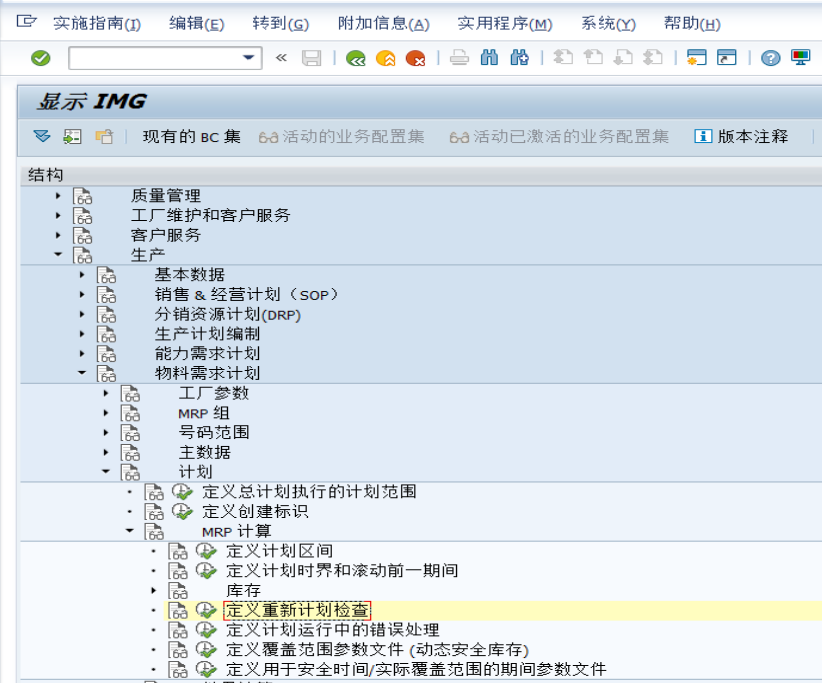Click the 版本注释 button
The image size is (822, 683).
pyautogui.click(x=741, y=137)
